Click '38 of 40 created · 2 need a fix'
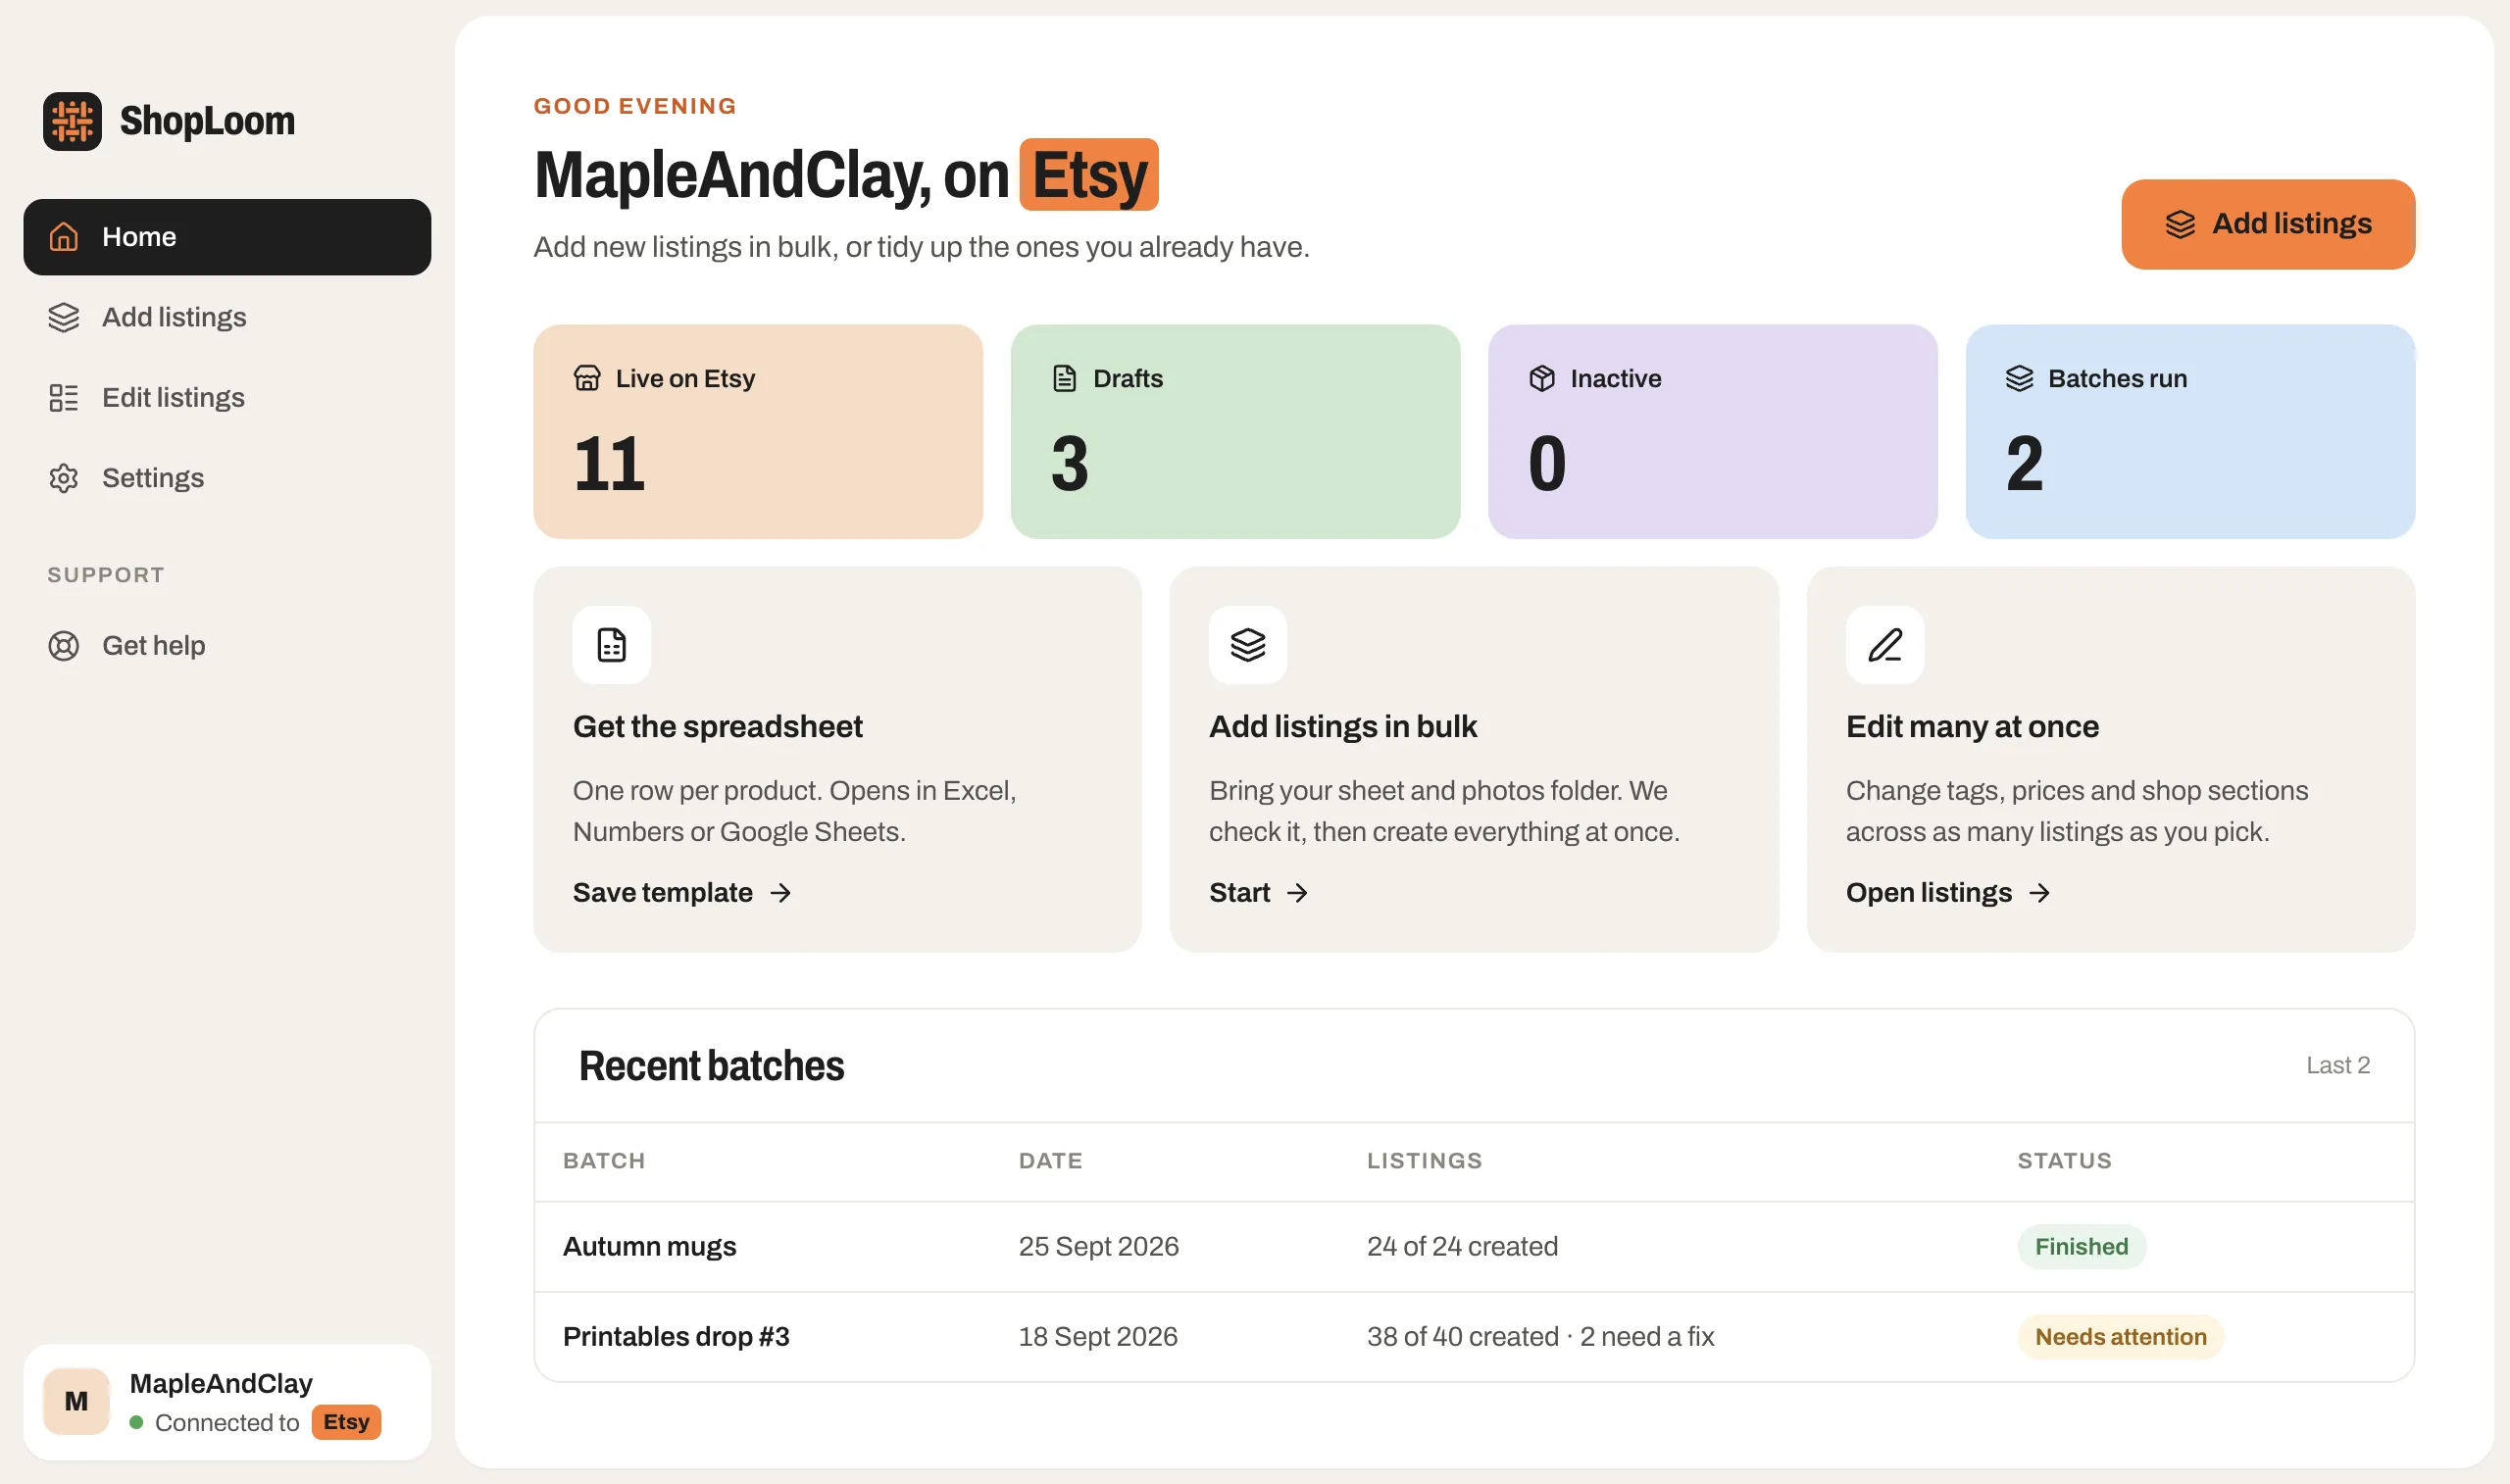The height and width of the screenshot is (1484, 2510). click(x=1540, y=1337)
